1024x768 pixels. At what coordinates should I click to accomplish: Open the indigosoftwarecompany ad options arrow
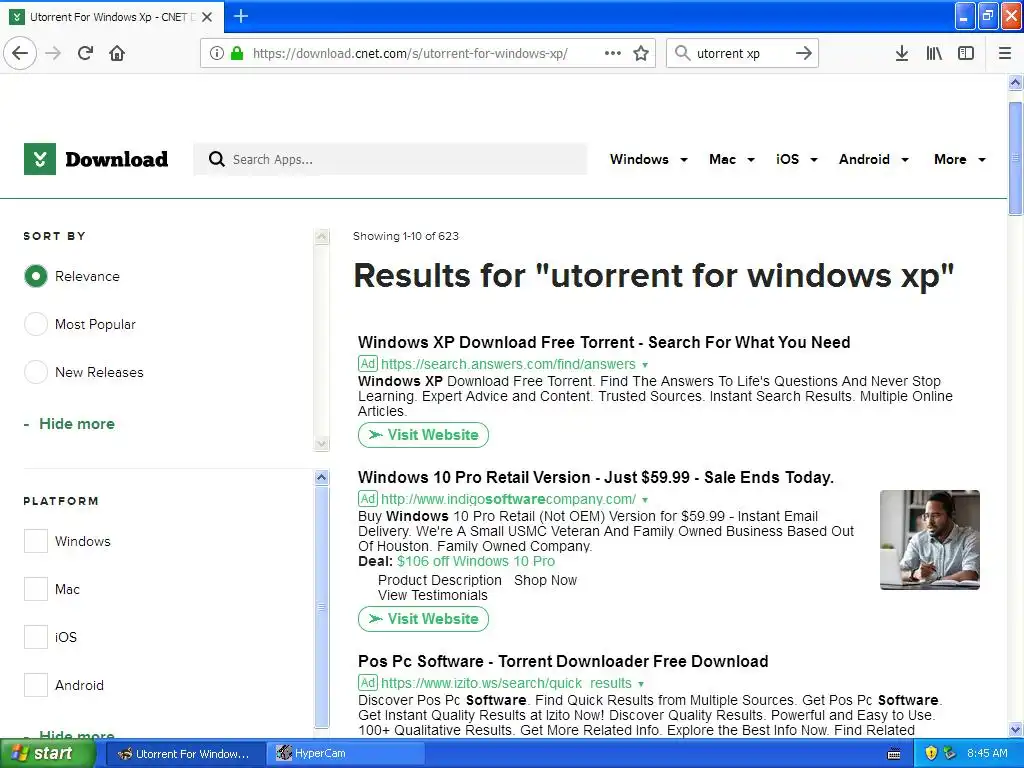coord(645,500)
